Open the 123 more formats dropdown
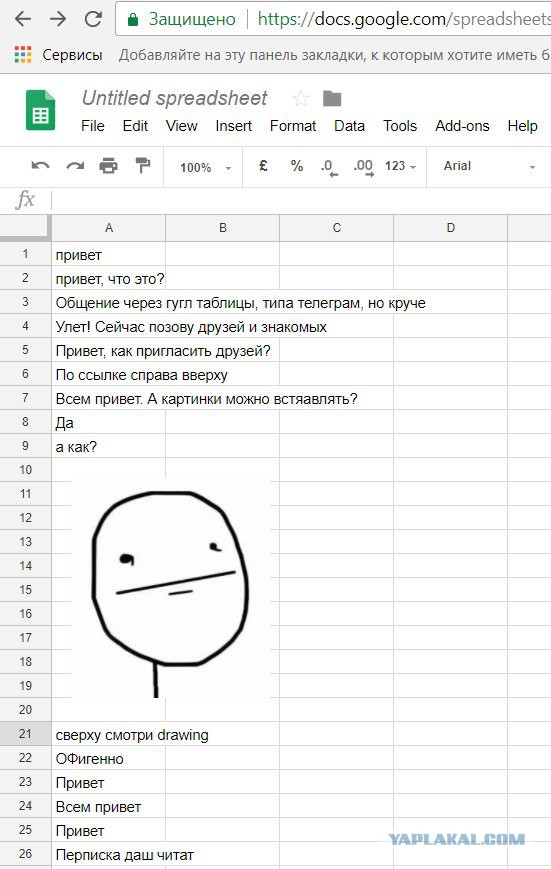Screen dimensions: 551x869 click(400, 166)
